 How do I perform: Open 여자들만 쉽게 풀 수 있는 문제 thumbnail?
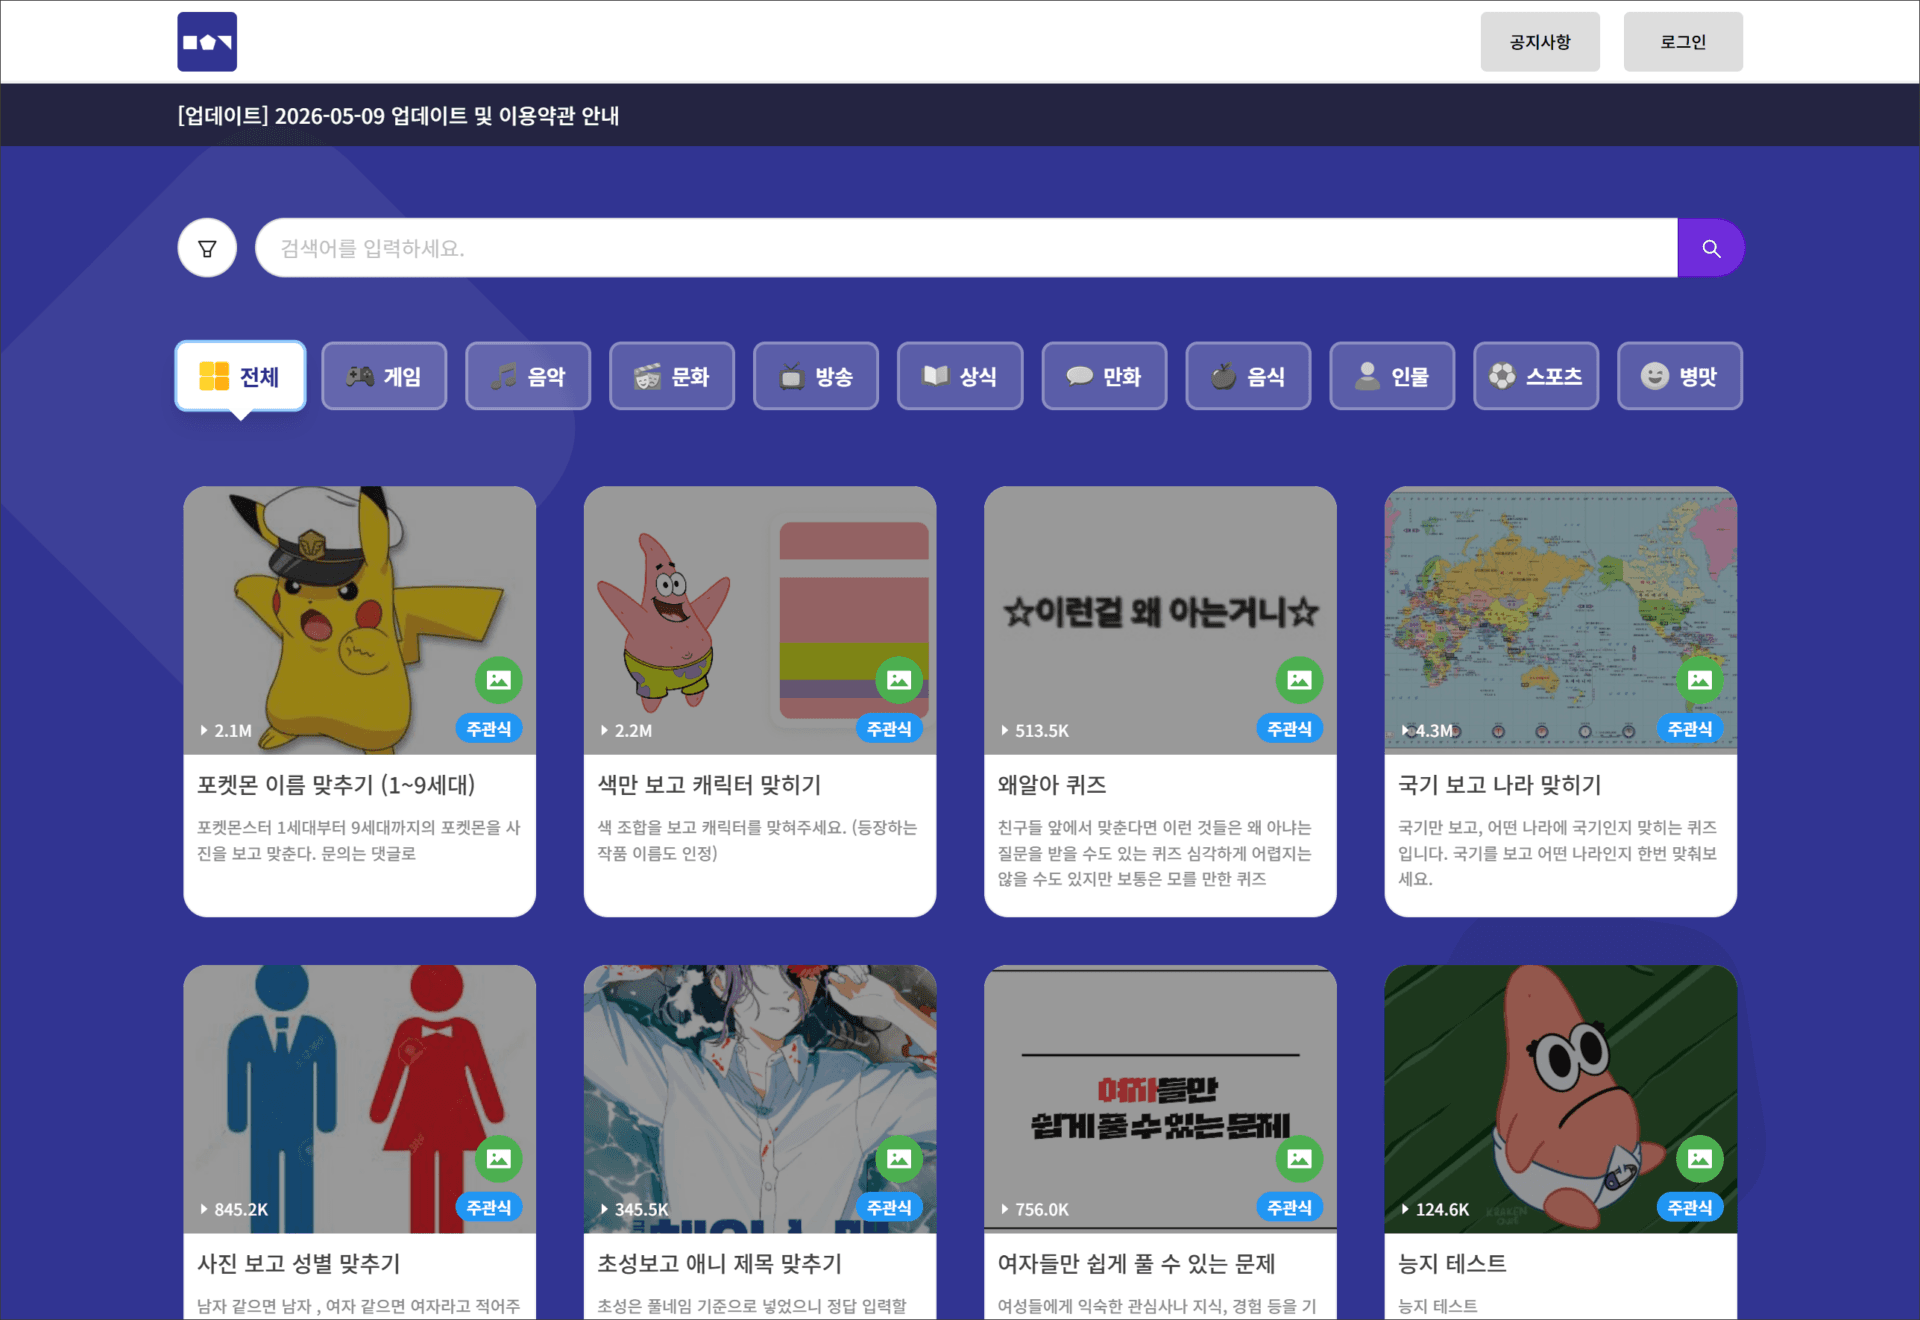[1160, 1099]
